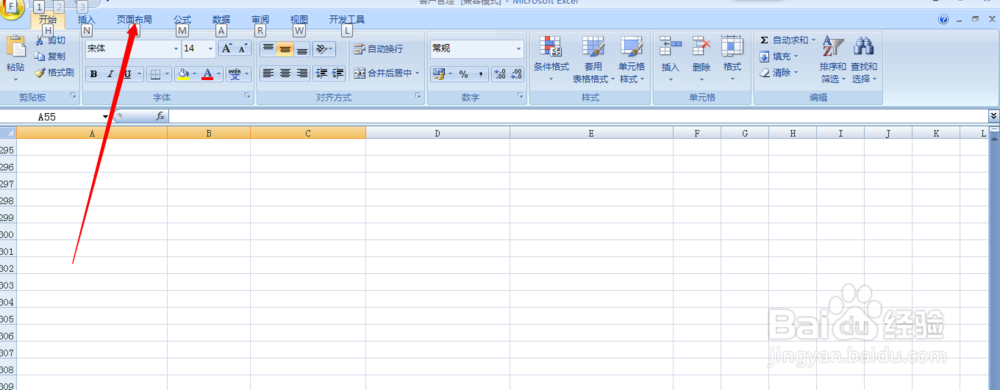Open Sort and Filter (排序和筛选)

coord(833,59)
